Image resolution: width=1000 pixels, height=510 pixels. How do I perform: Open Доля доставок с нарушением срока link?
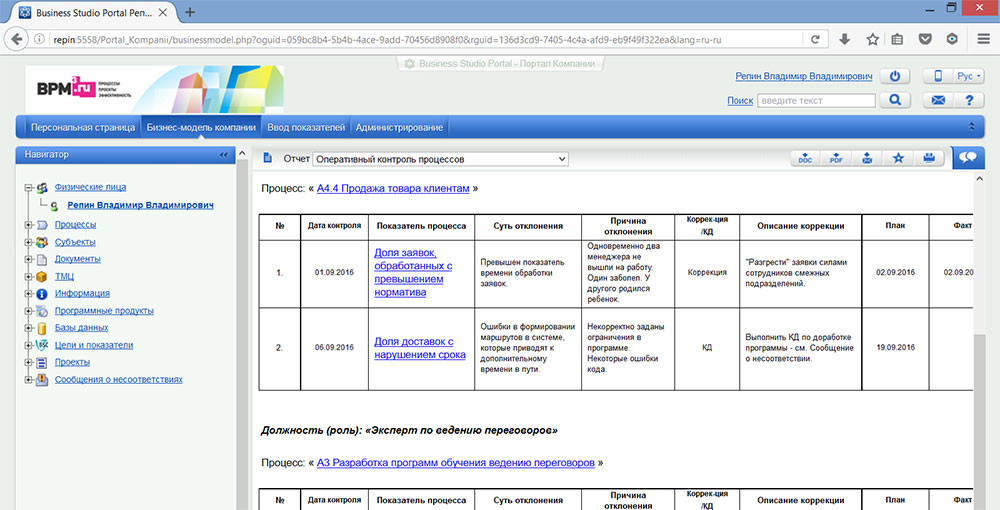click(x=419, y=348)
